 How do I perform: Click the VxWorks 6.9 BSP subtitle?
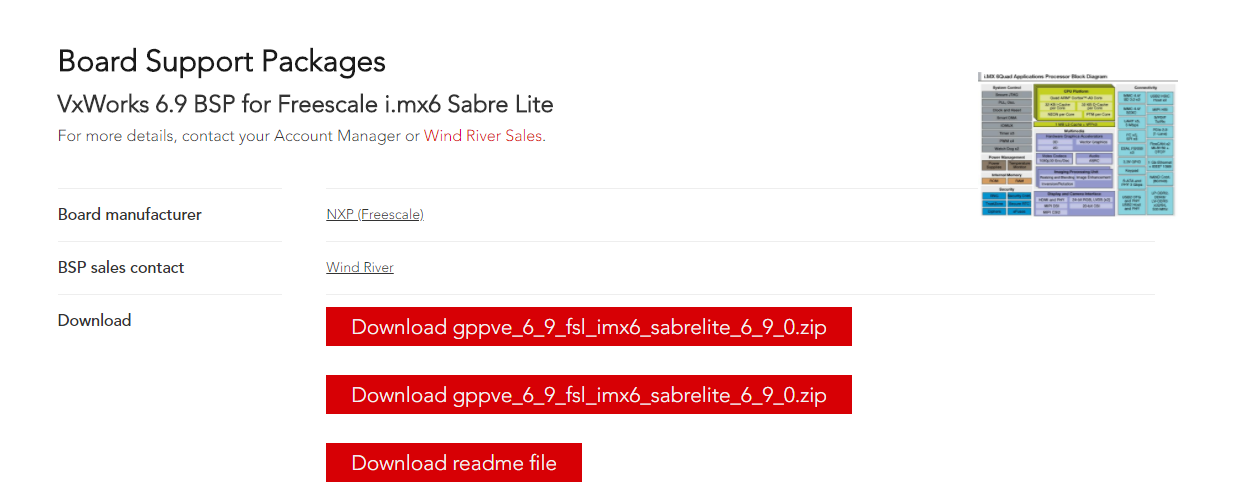[x=305, y=104]
